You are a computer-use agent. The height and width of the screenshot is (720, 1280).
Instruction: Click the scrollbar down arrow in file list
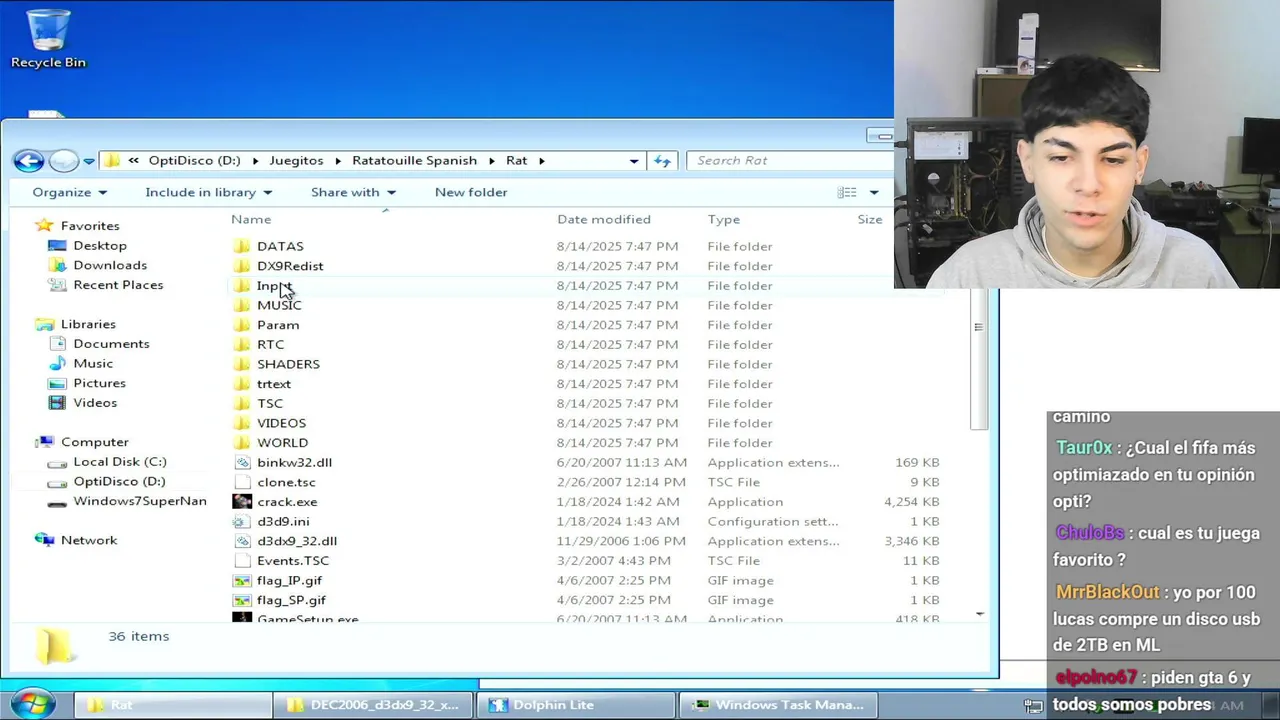pyautogui.click(x=979, y=614)
